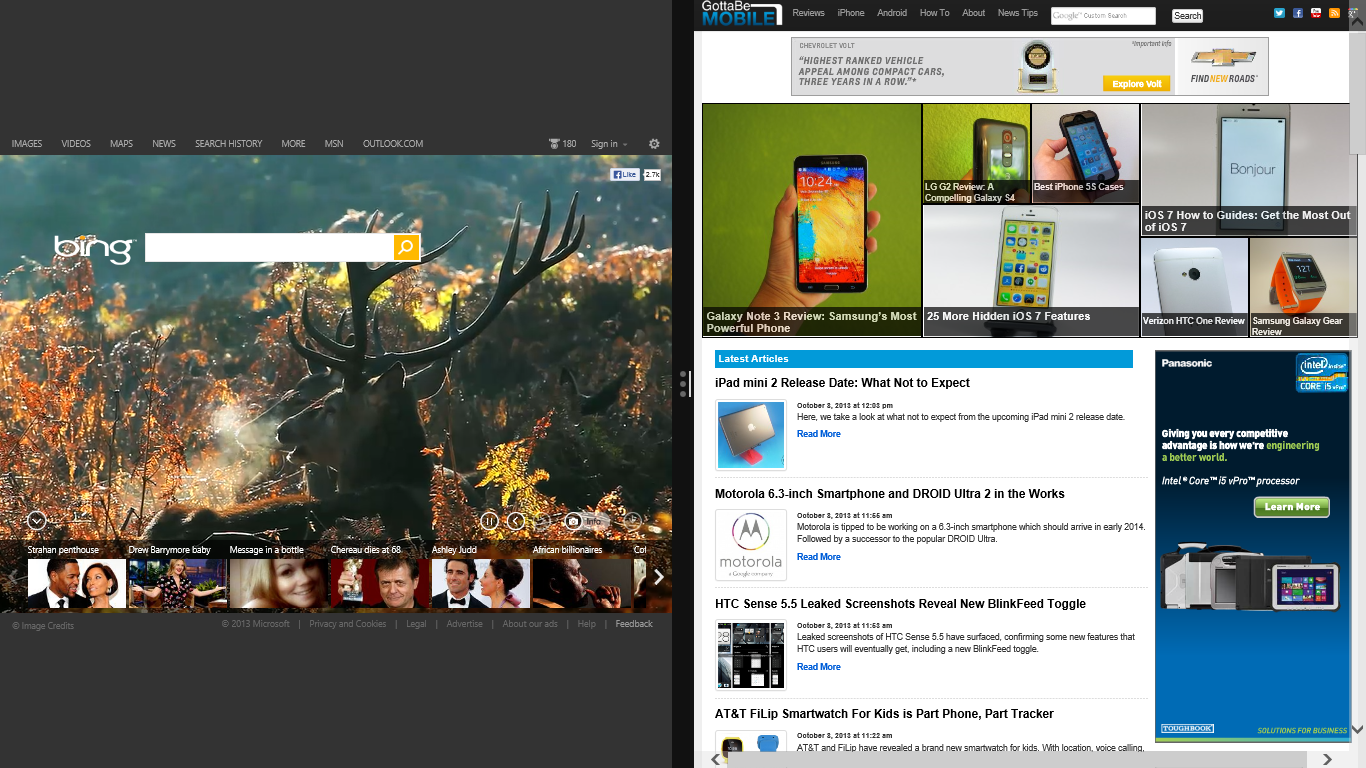Click Read More under Motorola article
The height and width of the screenshot is (768, 1366).
819,557
